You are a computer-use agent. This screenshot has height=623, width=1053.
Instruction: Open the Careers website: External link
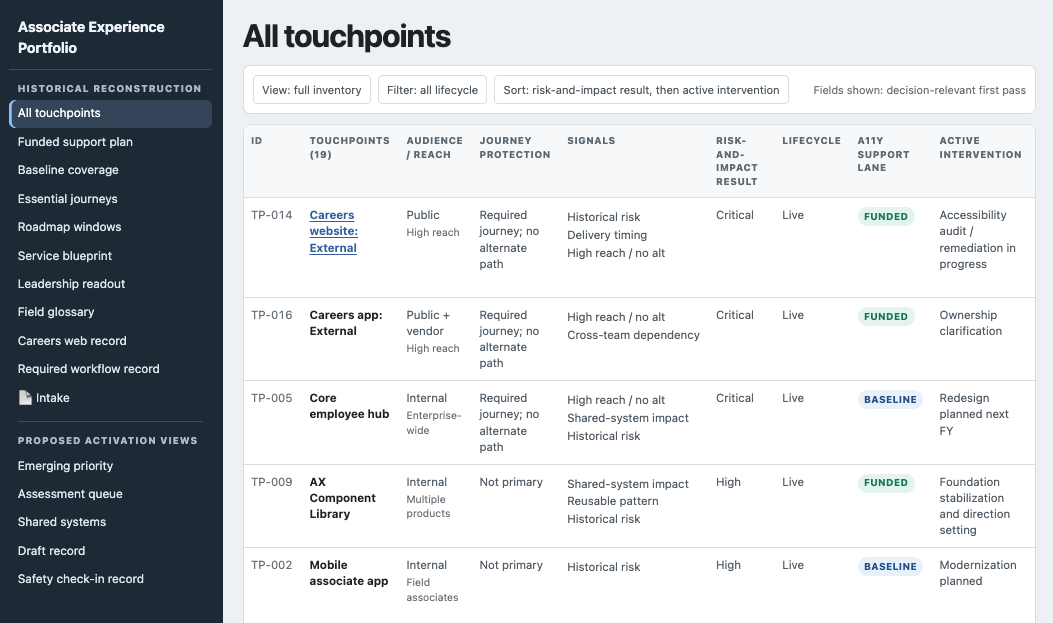click(x=334, y=232)
